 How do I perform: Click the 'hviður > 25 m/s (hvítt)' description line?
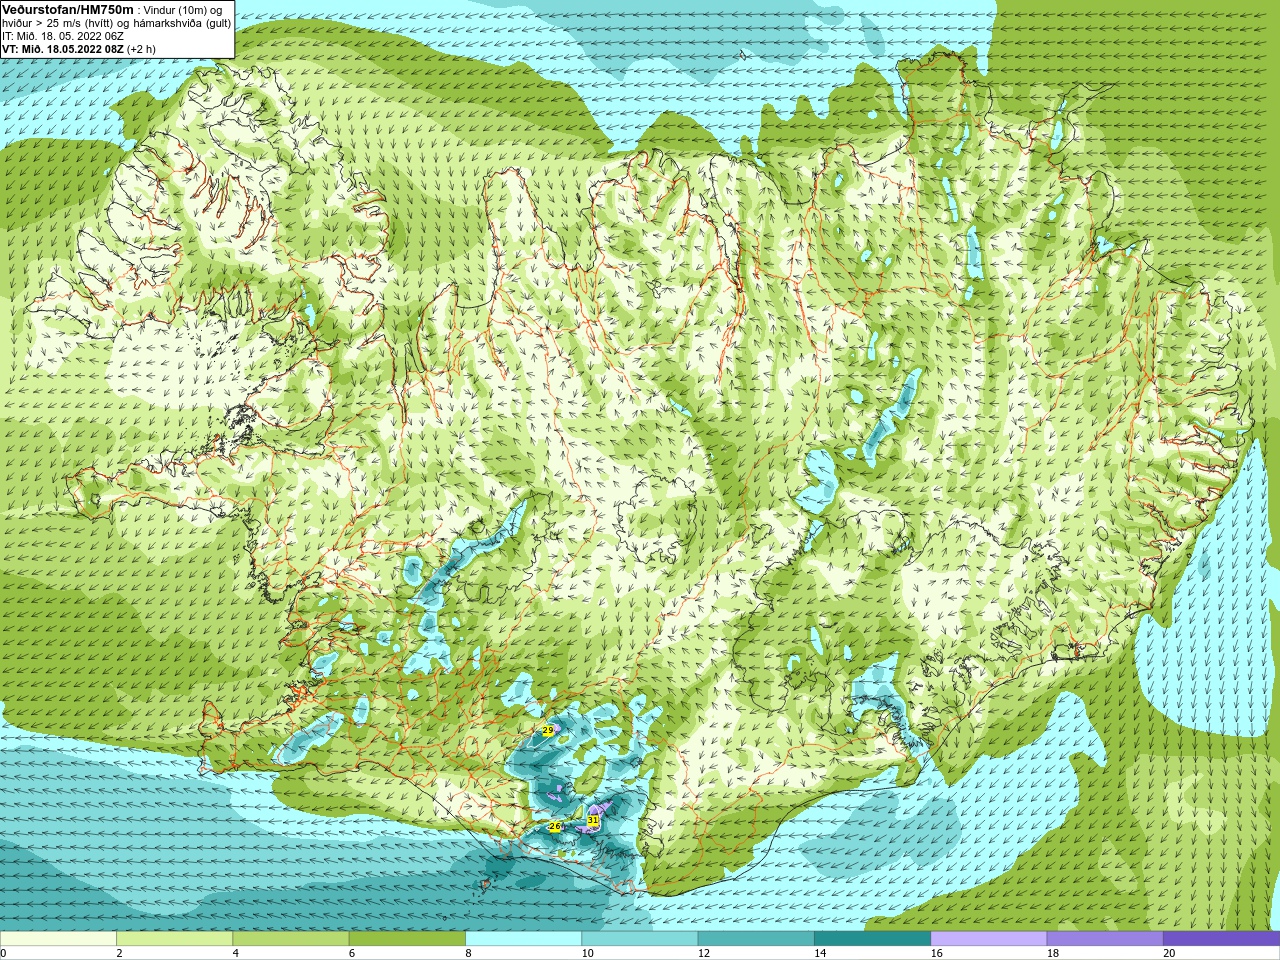coord(117,23)
